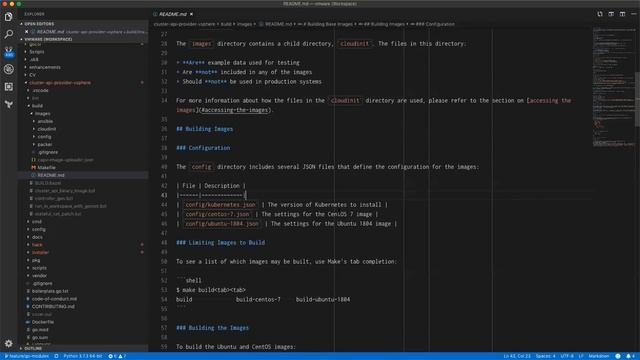Click Ln 43 cursor position indicator
Viewport: 640px width, 360px height.
(x=517, y=356)
